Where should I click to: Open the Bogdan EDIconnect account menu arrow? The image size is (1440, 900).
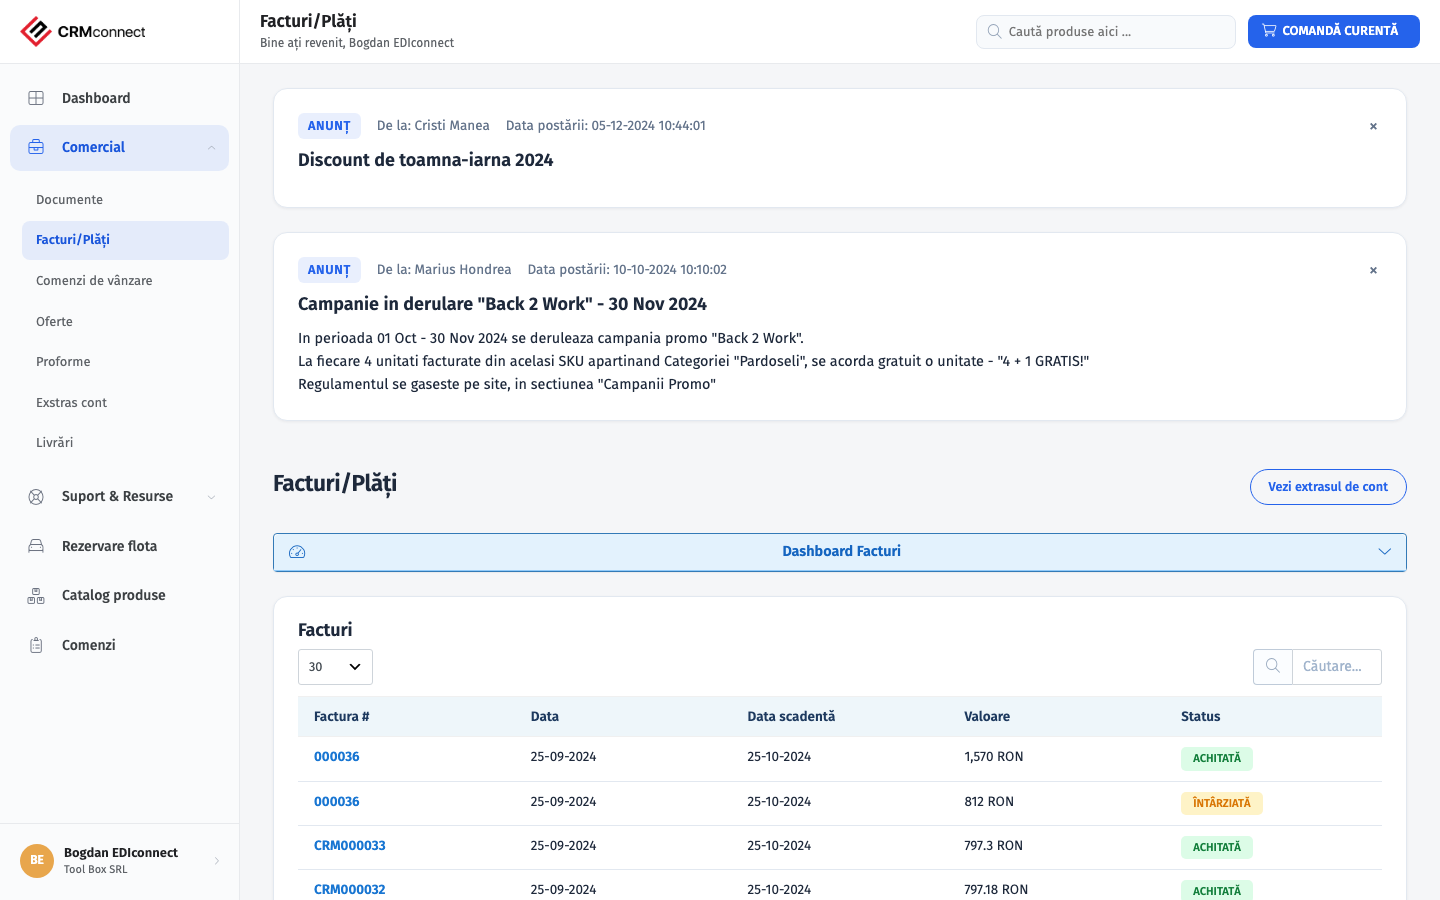[217, 861]
